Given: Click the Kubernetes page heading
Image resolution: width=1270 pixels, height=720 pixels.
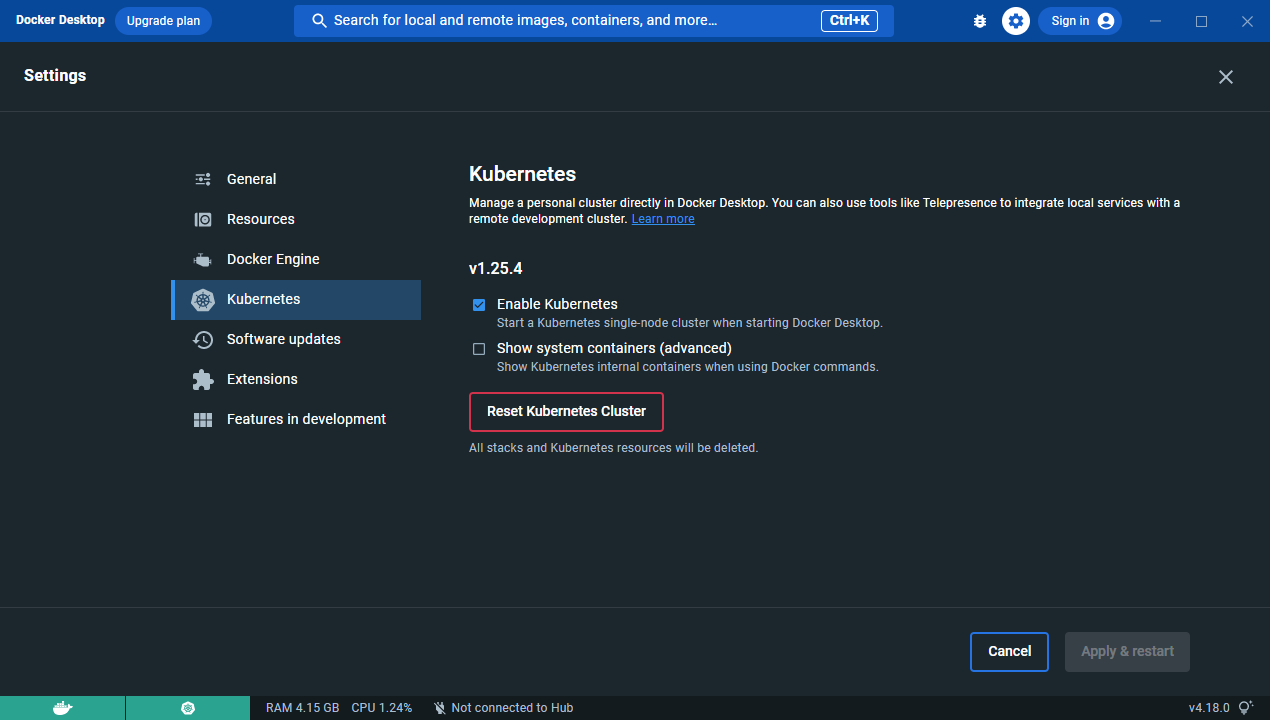Looking at the screenshot, I should (522, 174).
